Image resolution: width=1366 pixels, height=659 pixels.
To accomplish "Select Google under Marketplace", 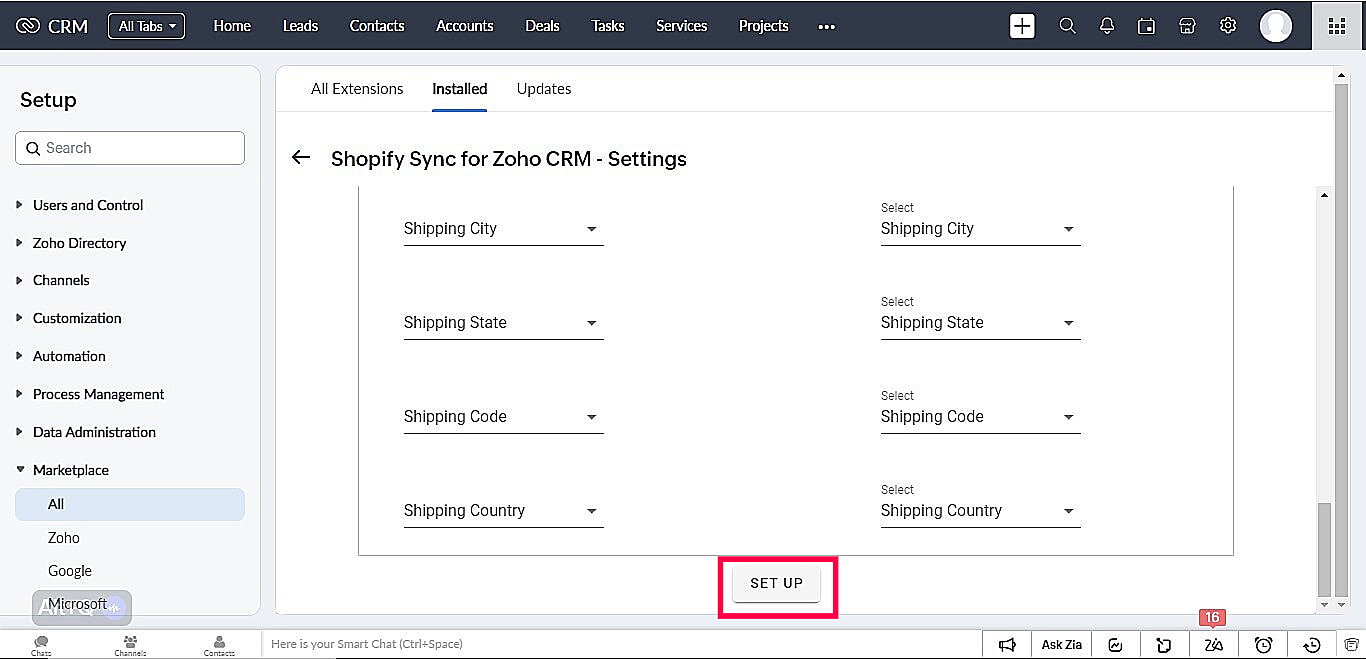I will pyautogui.click(x=70, y=571).
